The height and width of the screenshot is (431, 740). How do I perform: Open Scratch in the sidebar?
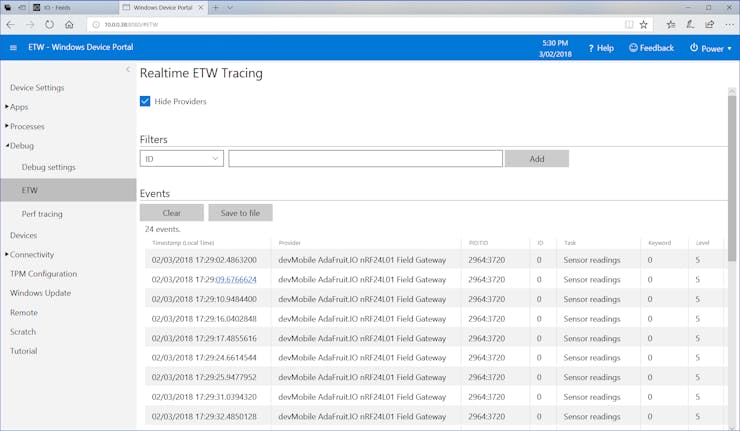23,332
